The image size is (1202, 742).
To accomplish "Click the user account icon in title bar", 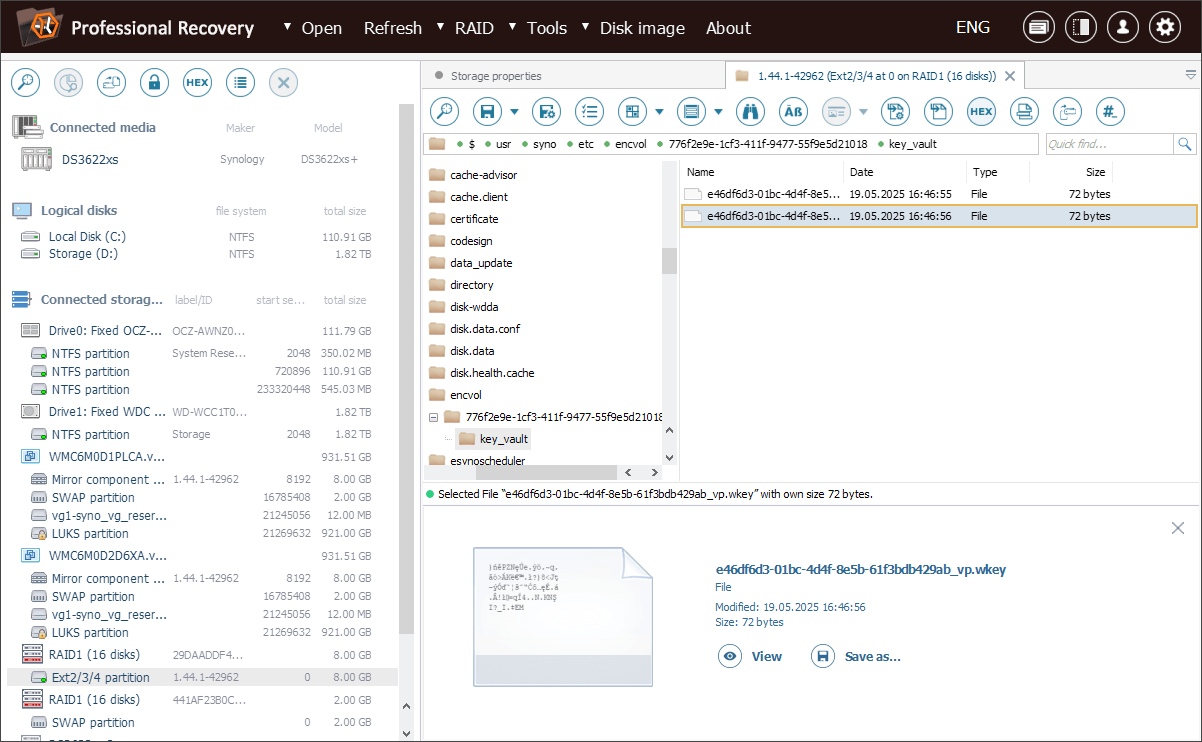I will coord(1122,28).
